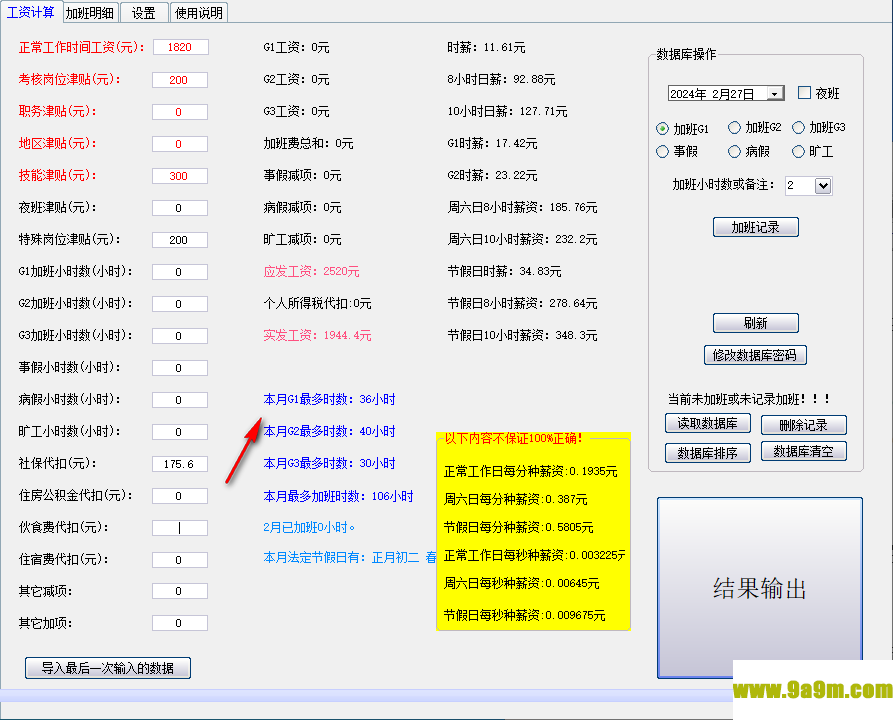Click the 数据库清空 button
This screenshot has width=893, height=720.
pos(804,452)
